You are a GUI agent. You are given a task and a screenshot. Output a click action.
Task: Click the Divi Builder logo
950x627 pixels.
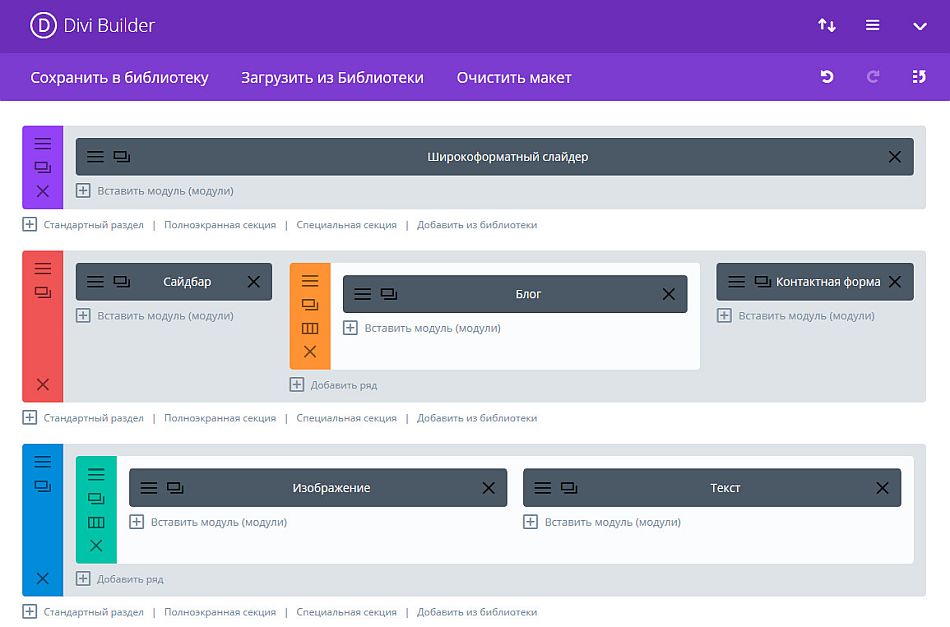(43, 26)
